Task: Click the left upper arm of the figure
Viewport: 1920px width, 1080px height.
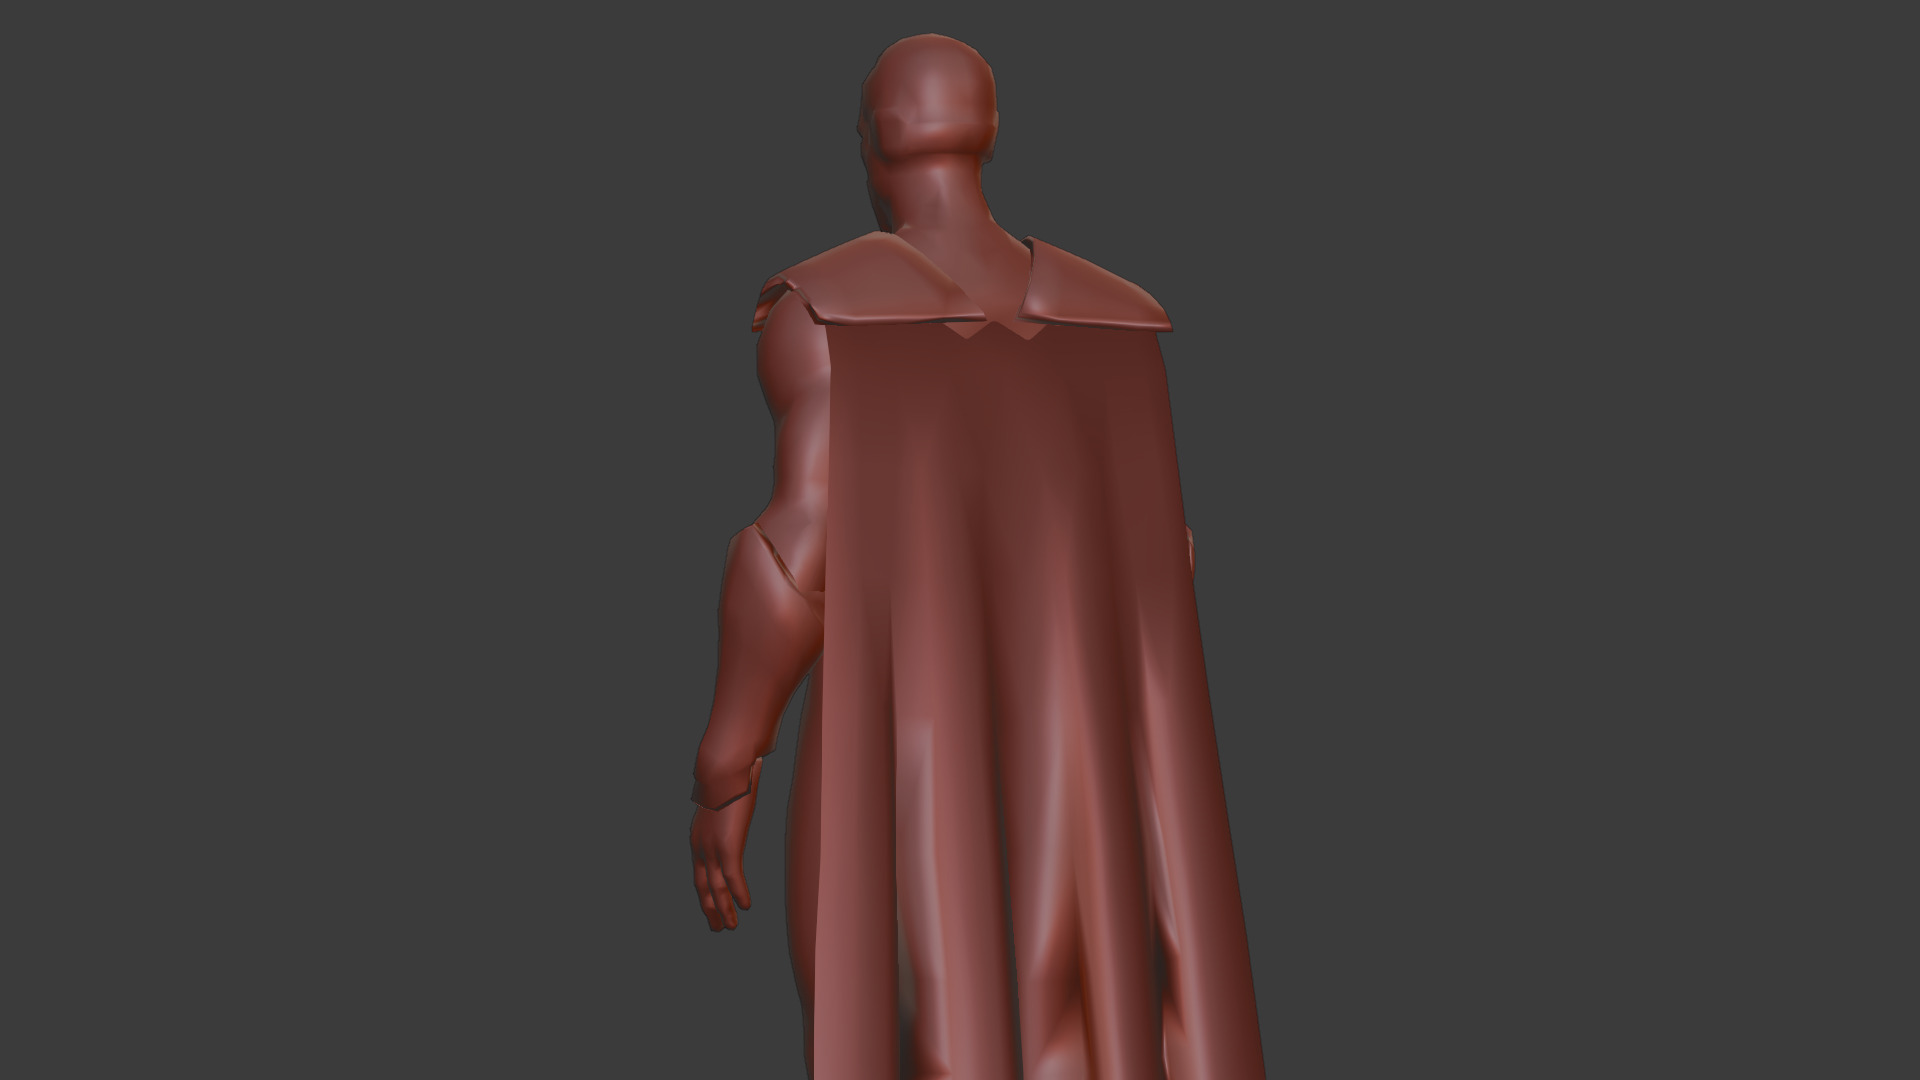Action: coord(798,420)
